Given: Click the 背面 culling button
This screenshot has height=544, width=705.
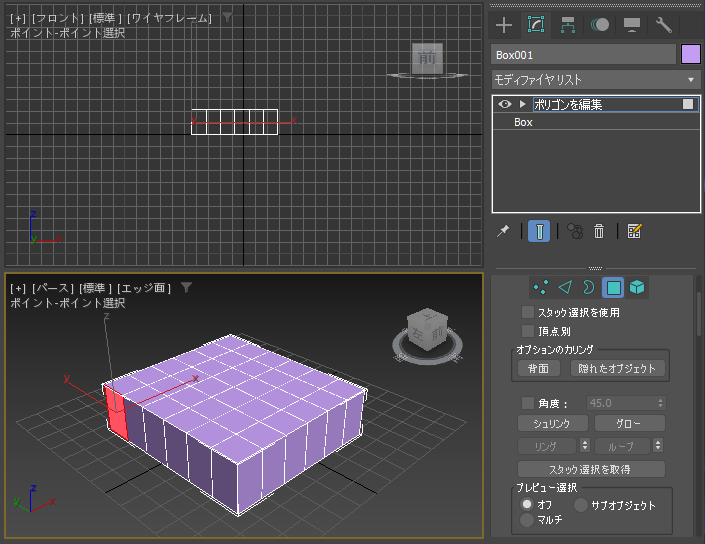Looking at the screenshot, I should tap(538, 369).
